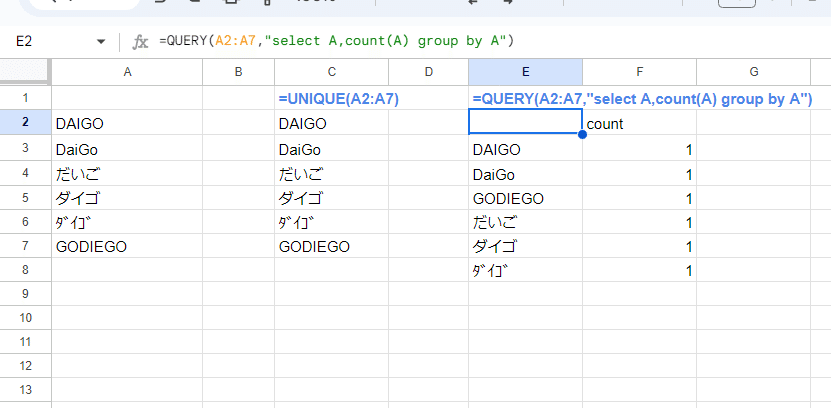831x408 pixels.
Task: Select row 8 header
Action: (x=25, y=270)
